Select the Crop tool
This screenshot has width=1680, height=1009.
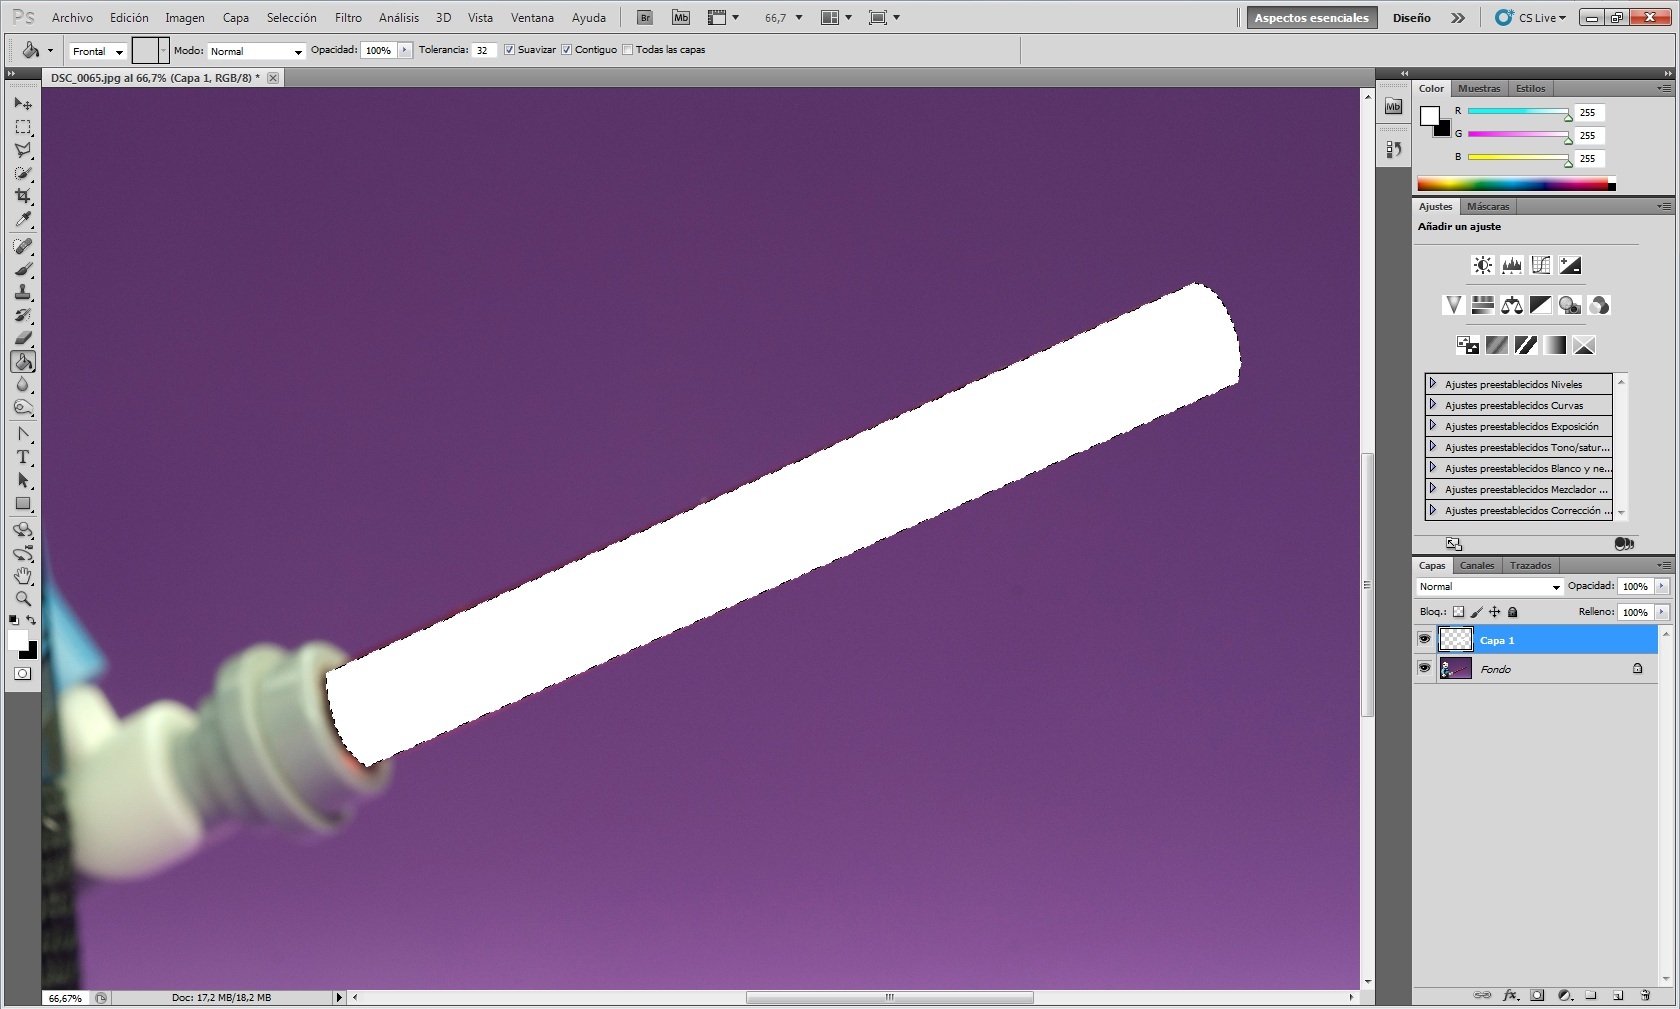[23, 196]
